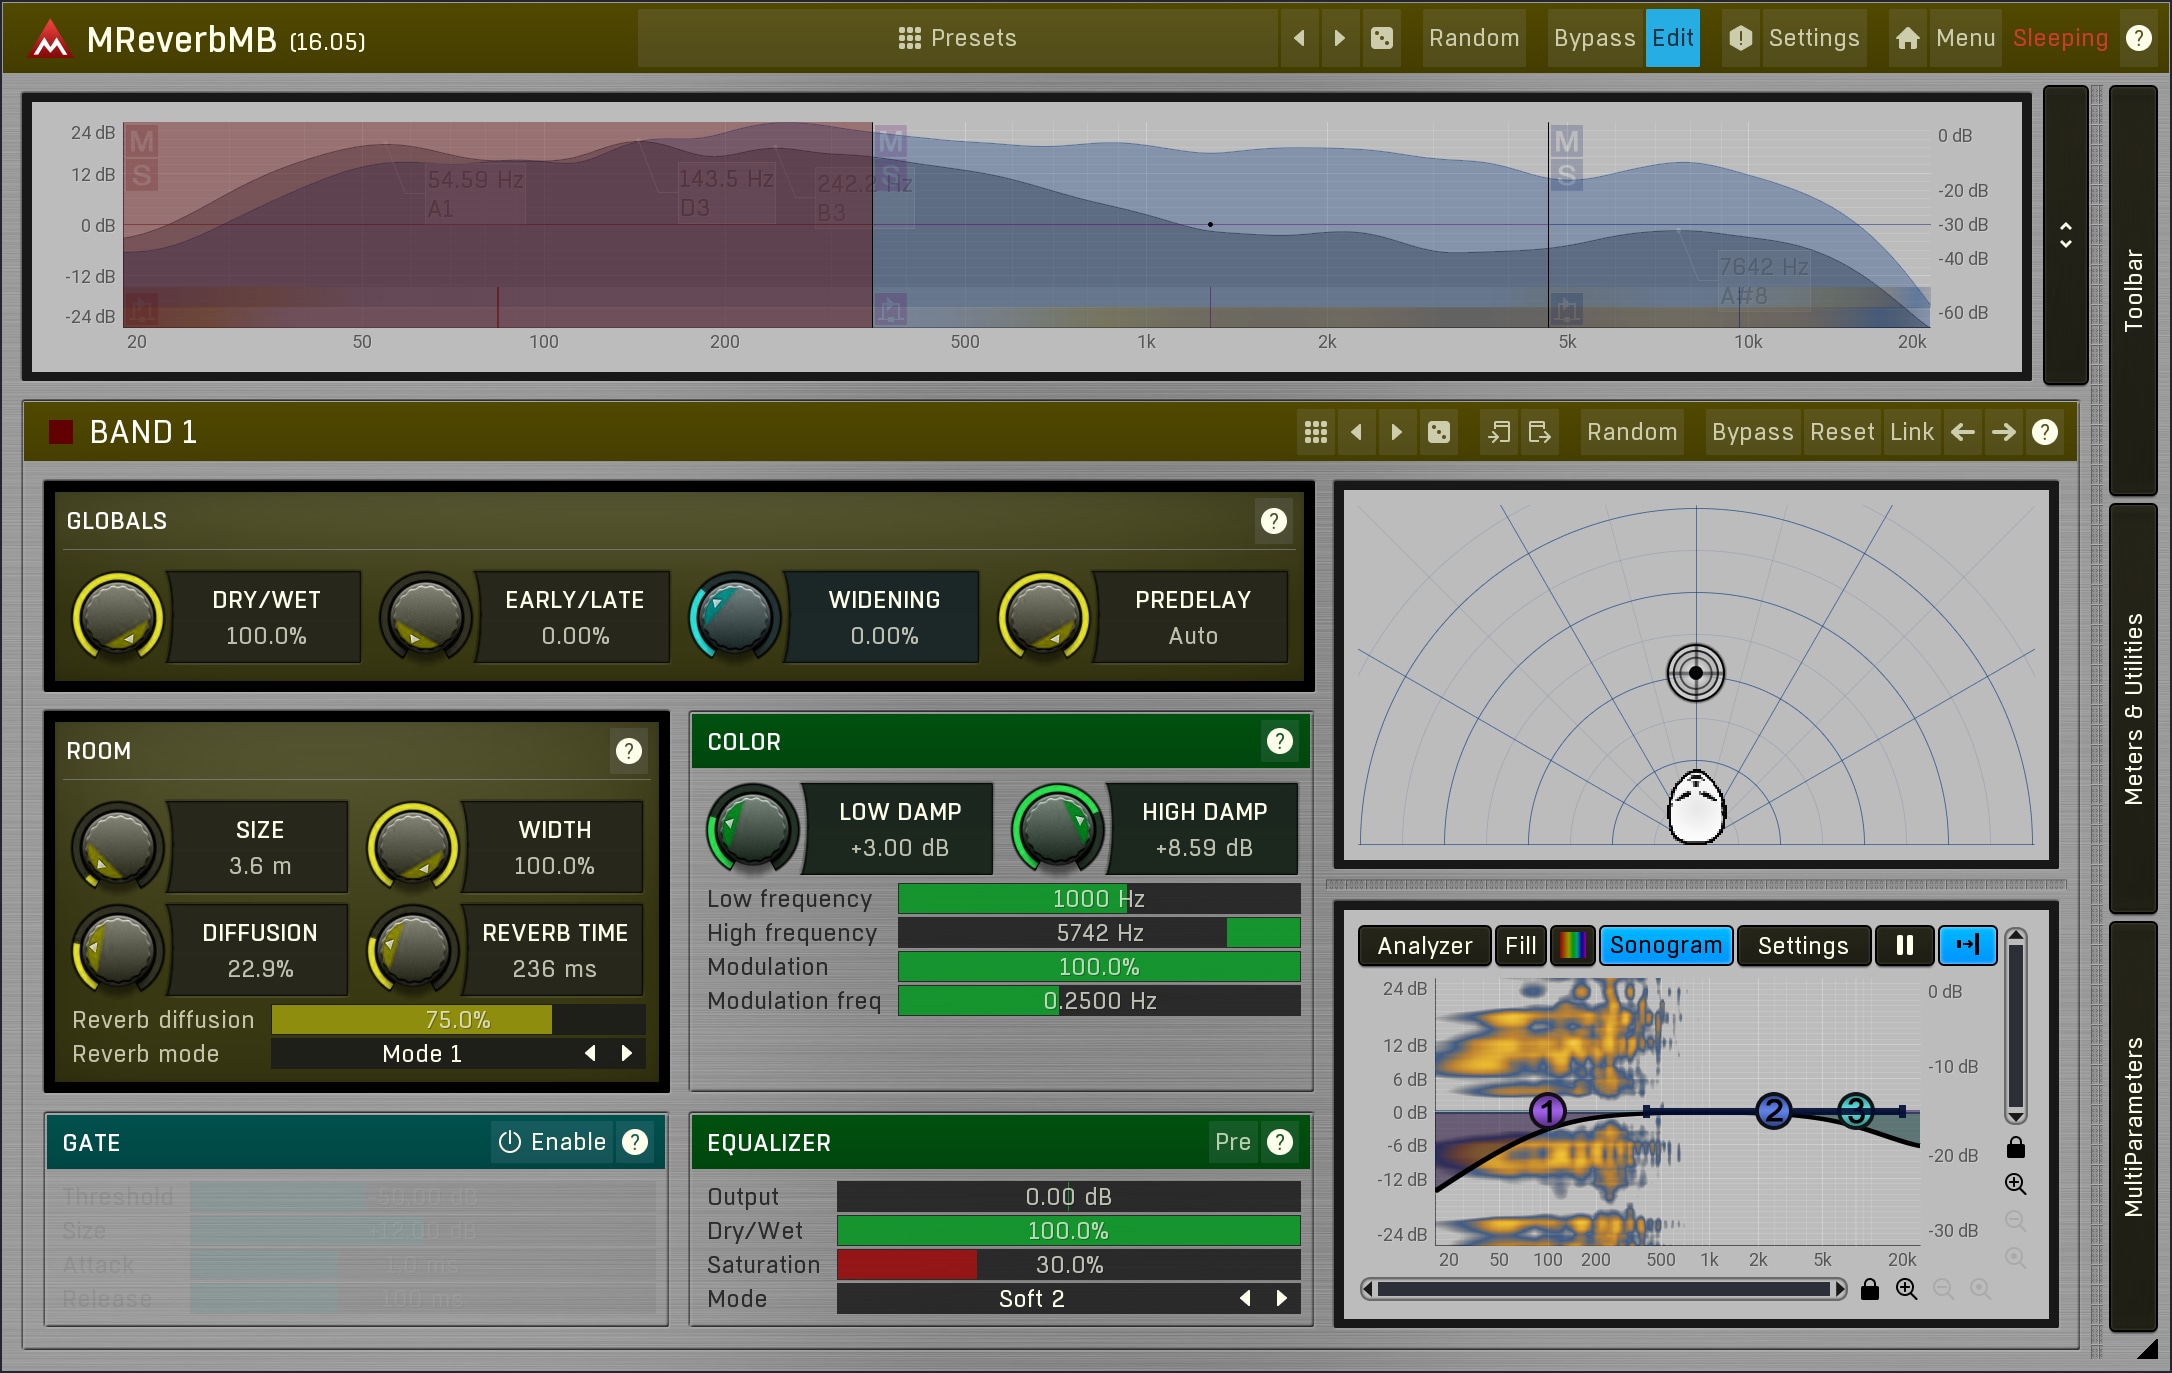Enable the Gate section
The height and width of the screenshot is (1373, 2172).
553,1142
